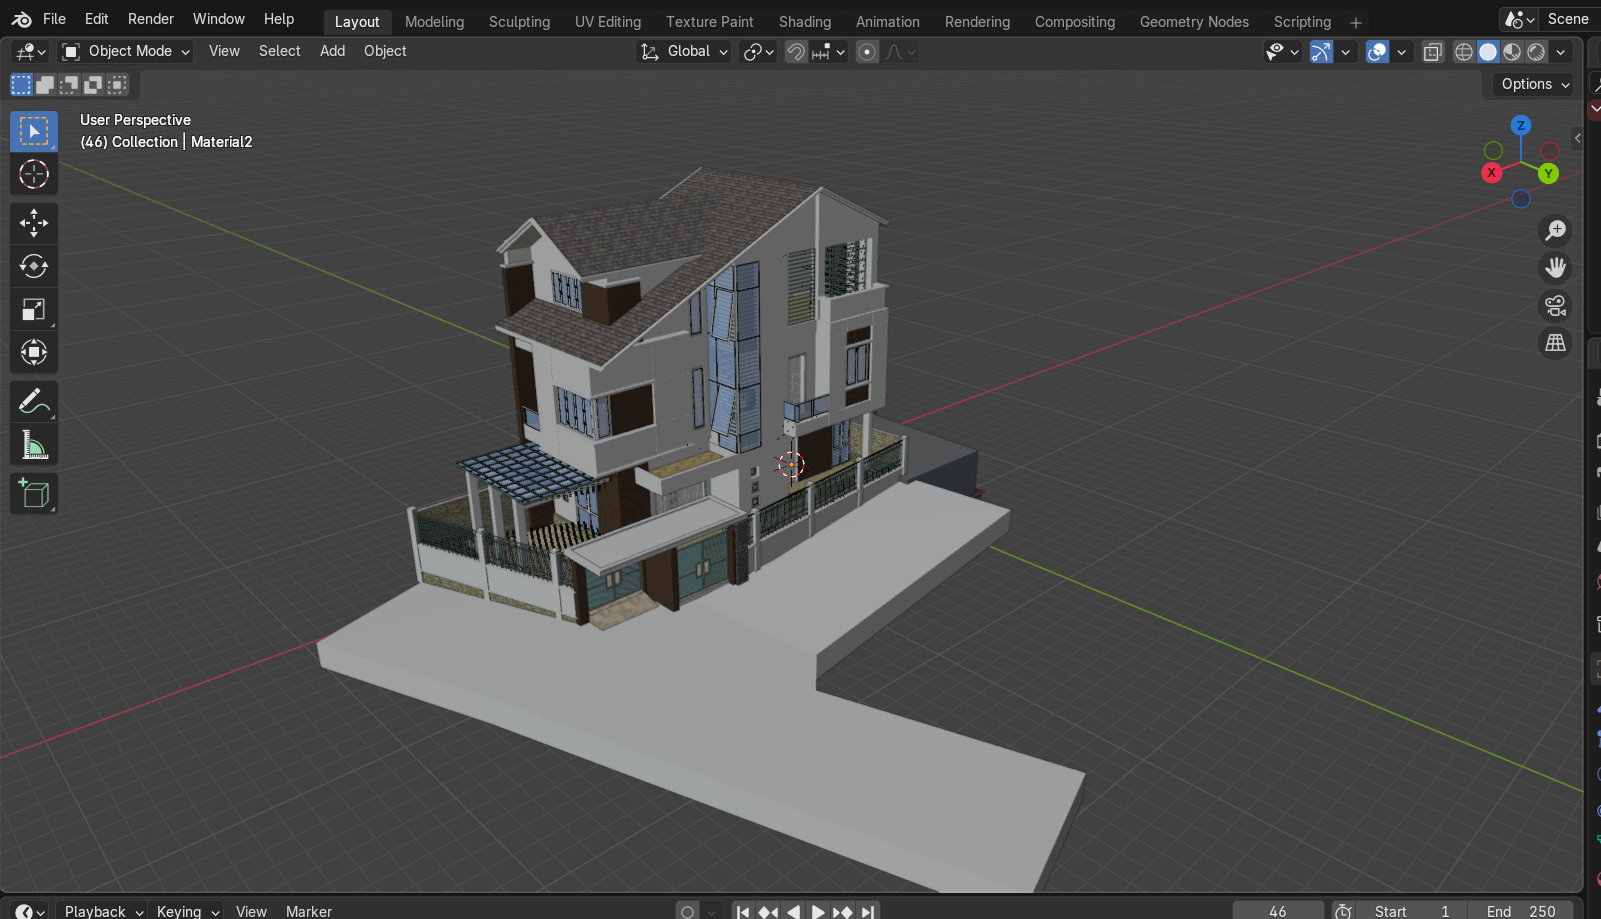1601x919 pixels.
Task: Activate the 3D Cursor tool
Action: [x=34, y=174]
